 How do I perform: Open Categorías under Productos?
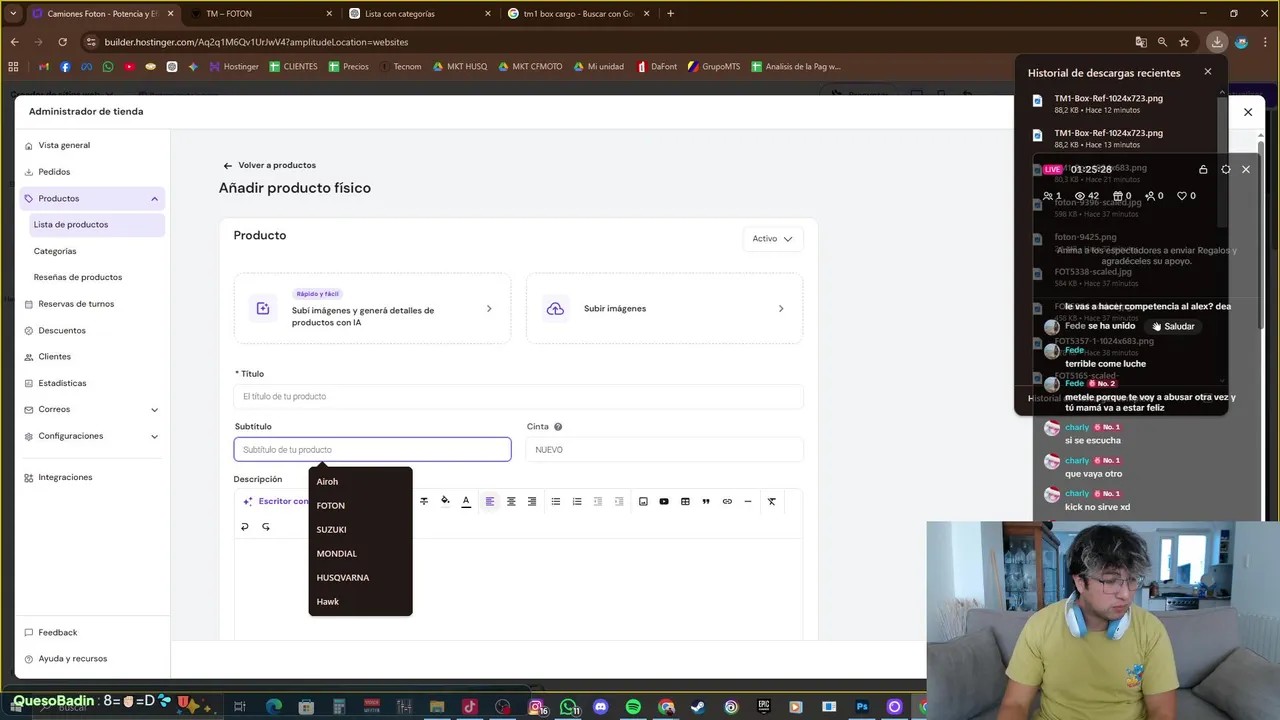coord(55,251)
